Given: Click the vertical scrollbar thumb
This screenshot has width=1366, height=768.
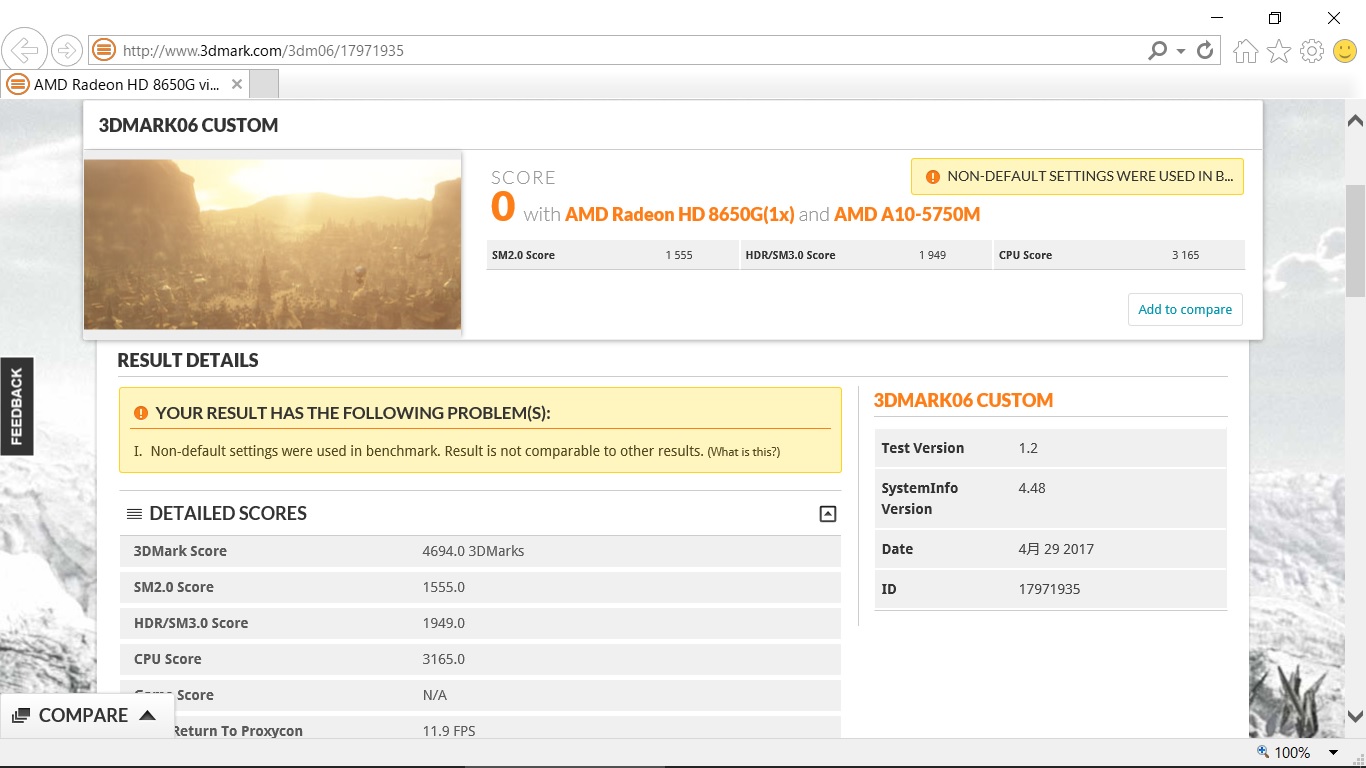Looking at the screenshot, I should (x=1355, y=240).
